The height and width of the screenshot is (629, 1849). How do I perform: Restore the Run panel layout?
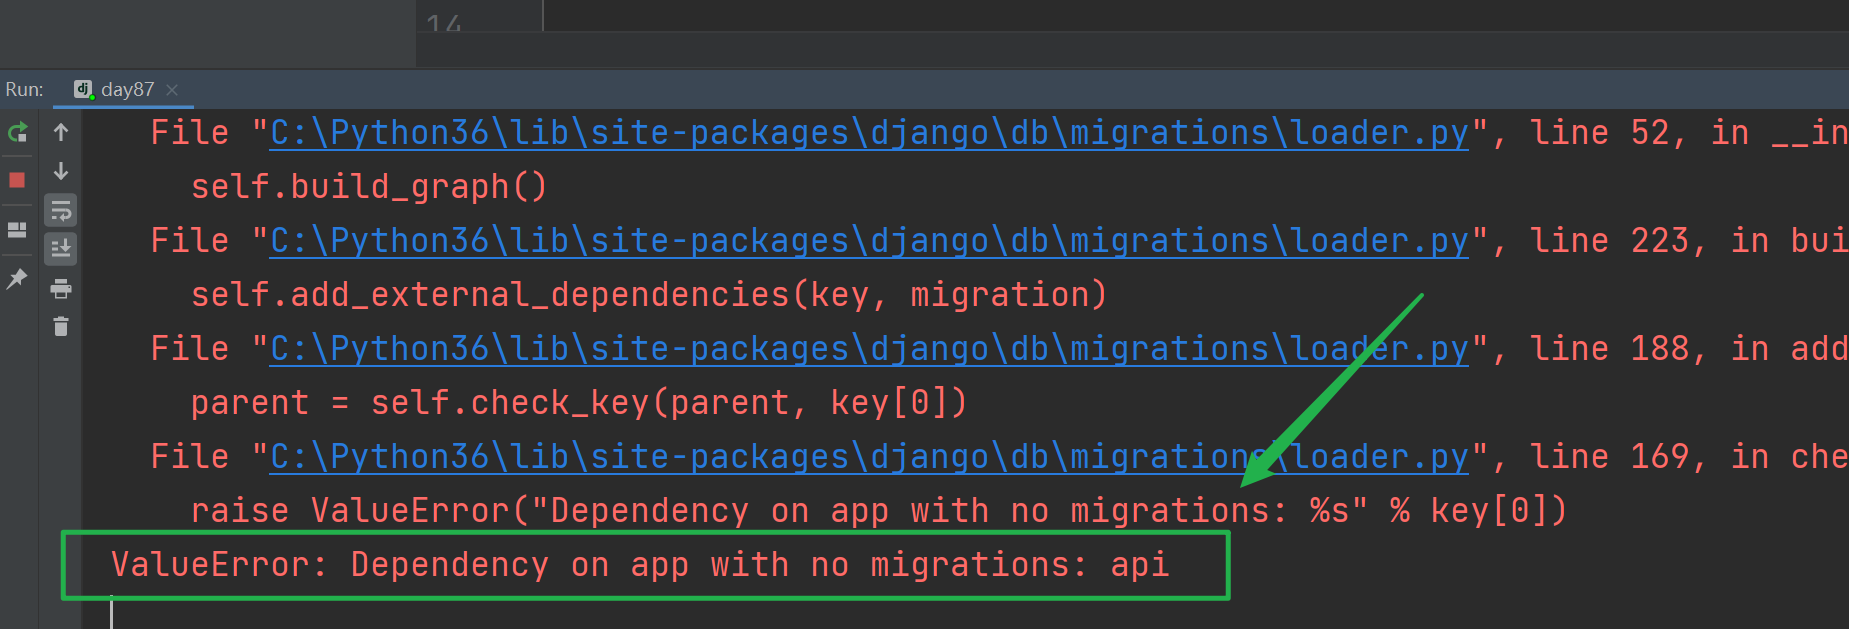(x=17, y=230)
